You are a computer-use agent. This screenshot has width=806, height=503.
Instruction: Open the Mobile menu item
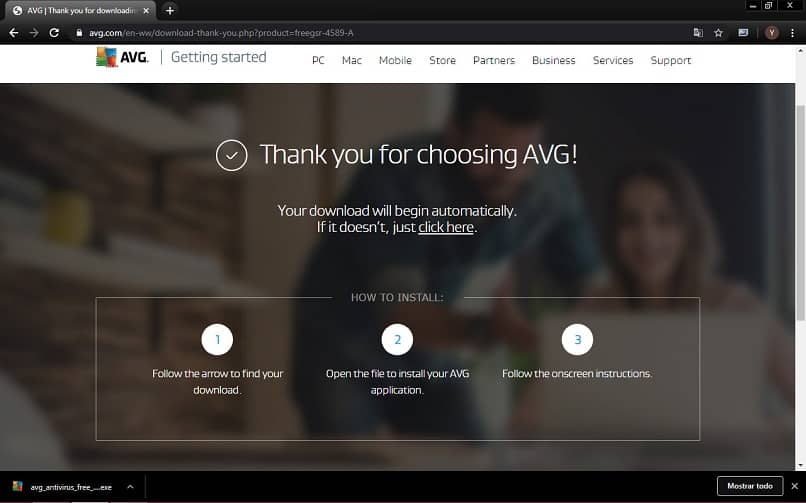395,60
